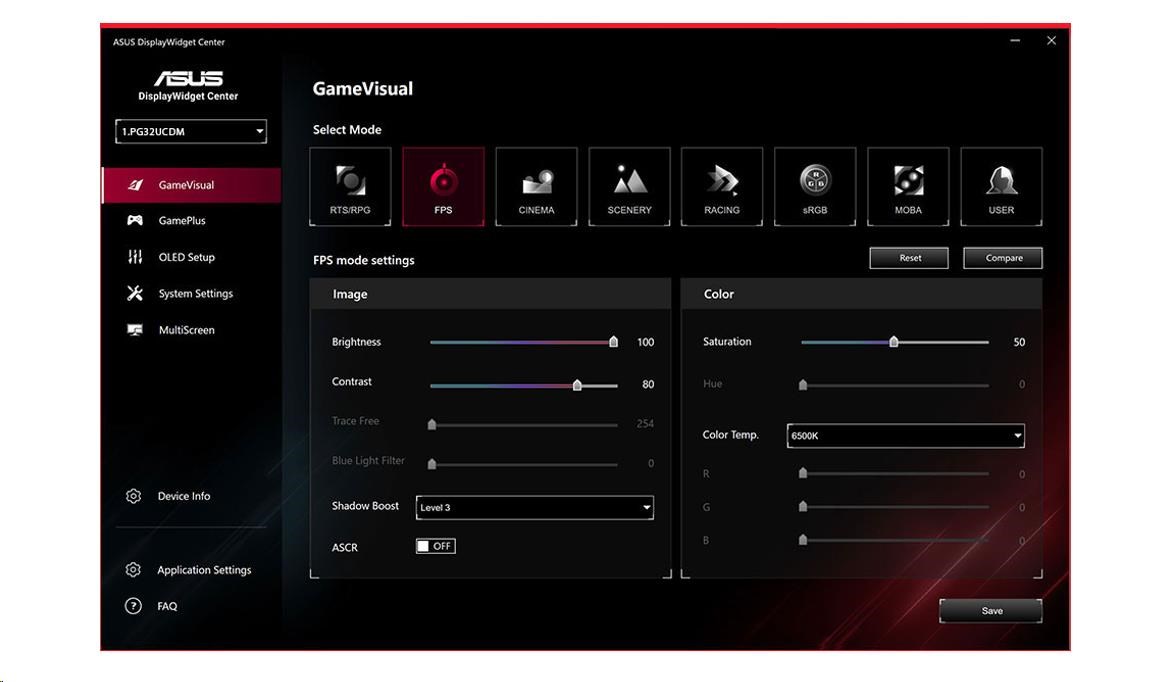Viewport: 1153px width, 682px height.
Task: Go to the GamePlus section
Action: 182,220
